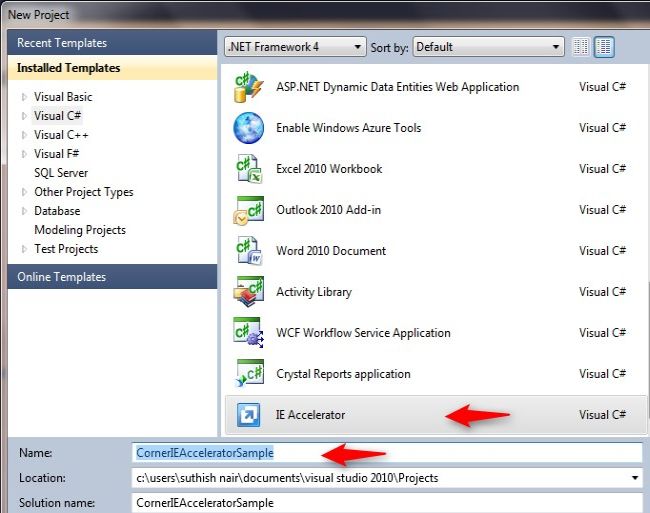
Task: Select Test Projects in the tree
Action: pos(66,249)
